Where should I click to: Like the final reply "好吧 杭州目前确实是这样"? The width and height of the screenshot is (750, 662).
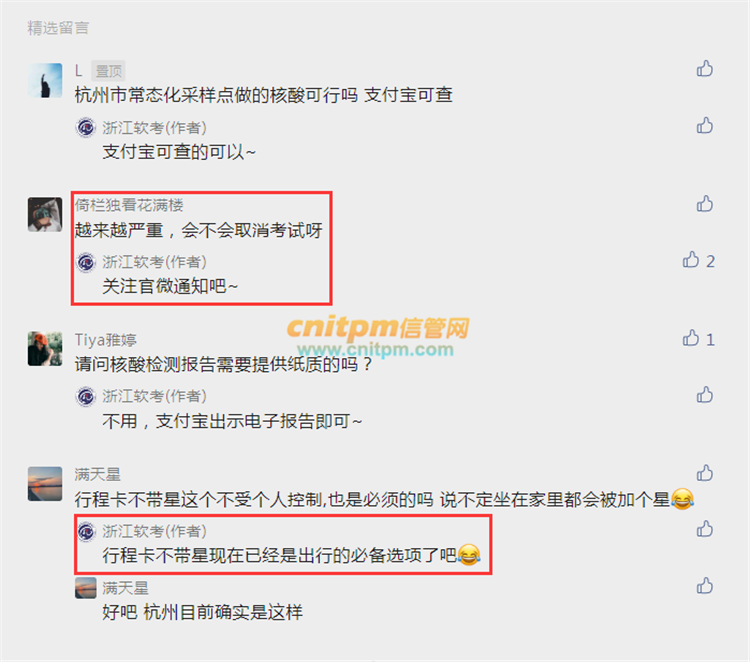coord(705,585)
